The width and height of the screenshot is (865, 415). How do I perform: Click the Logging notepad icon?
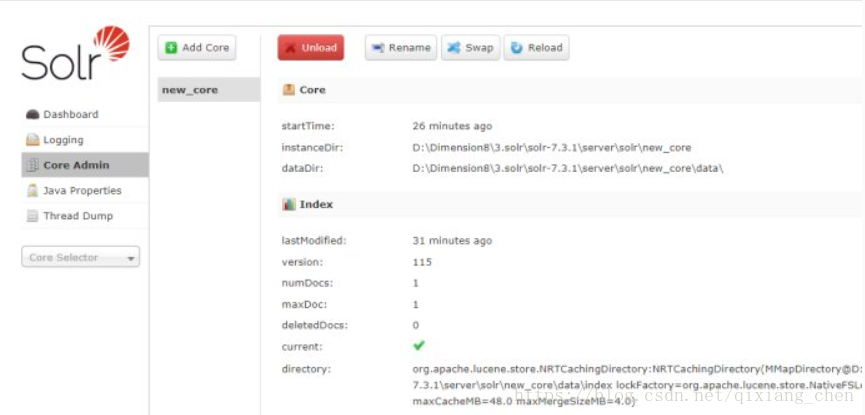(x=33, y=140)
